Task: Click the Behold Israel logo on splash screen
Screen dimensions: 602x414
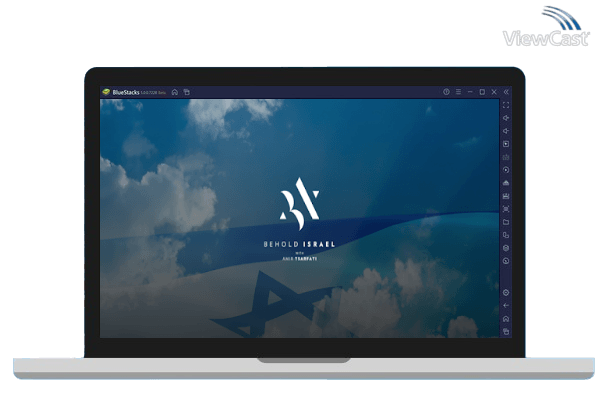Action: pos(299,205)
